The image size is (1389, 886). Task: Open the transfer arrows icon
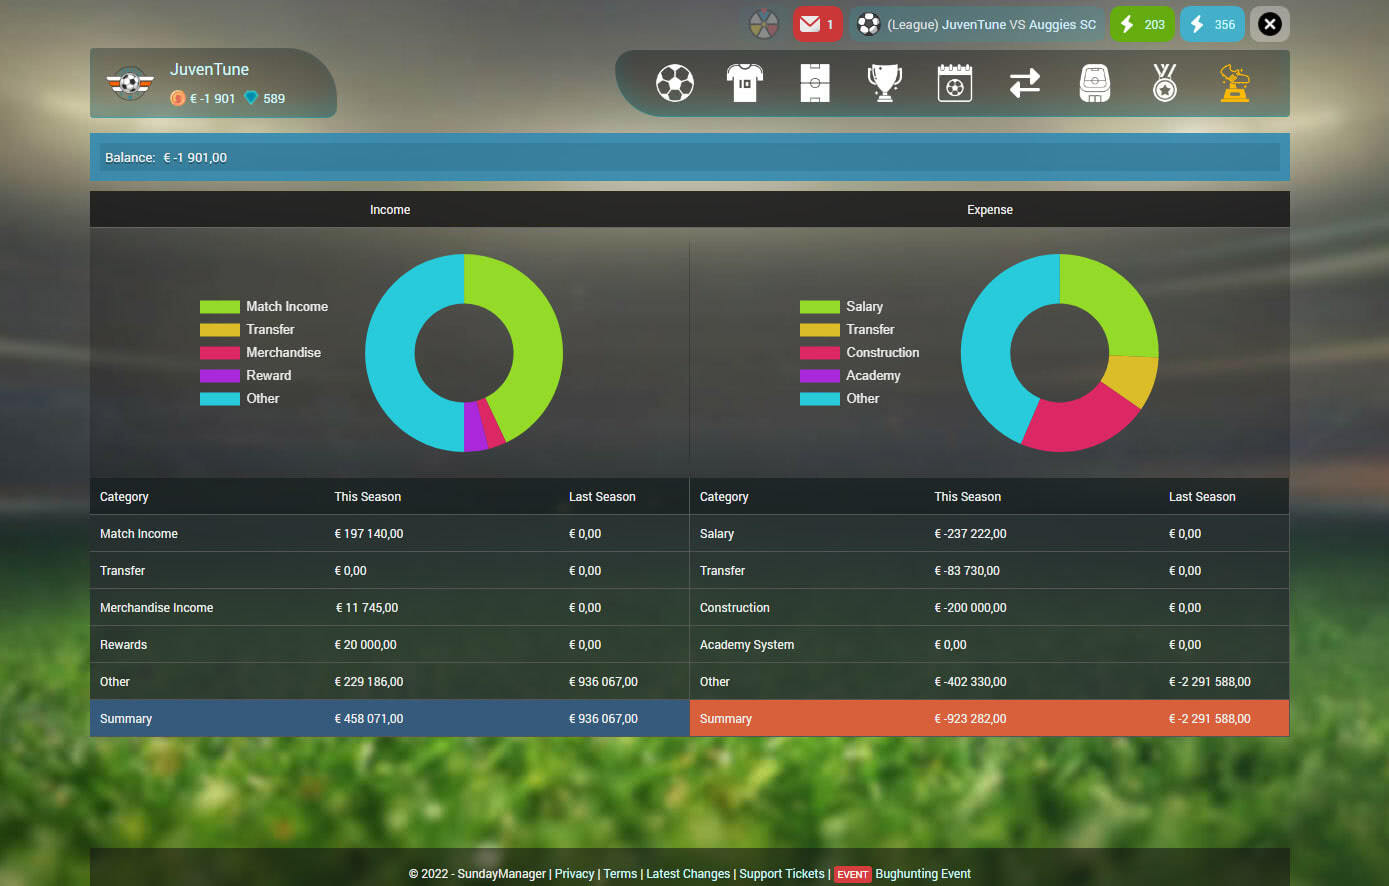click(x=1024, y=84)
